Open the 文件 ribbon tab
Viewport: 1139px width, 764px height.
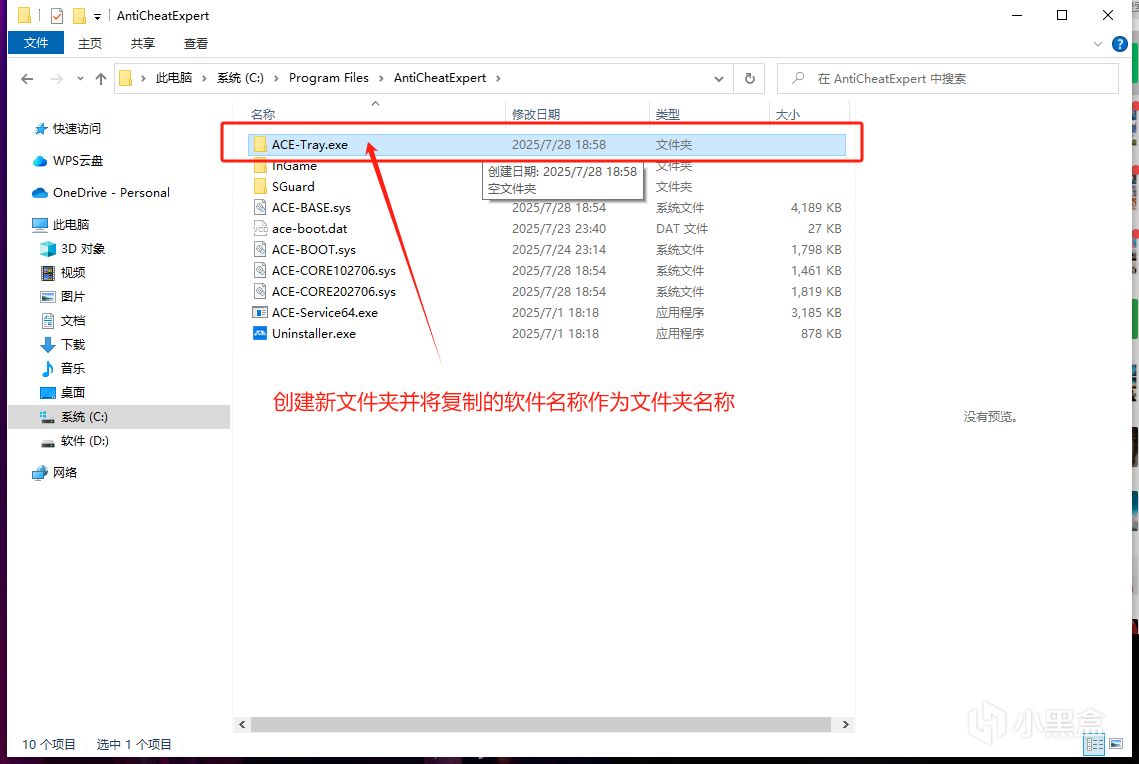(36, 43)
